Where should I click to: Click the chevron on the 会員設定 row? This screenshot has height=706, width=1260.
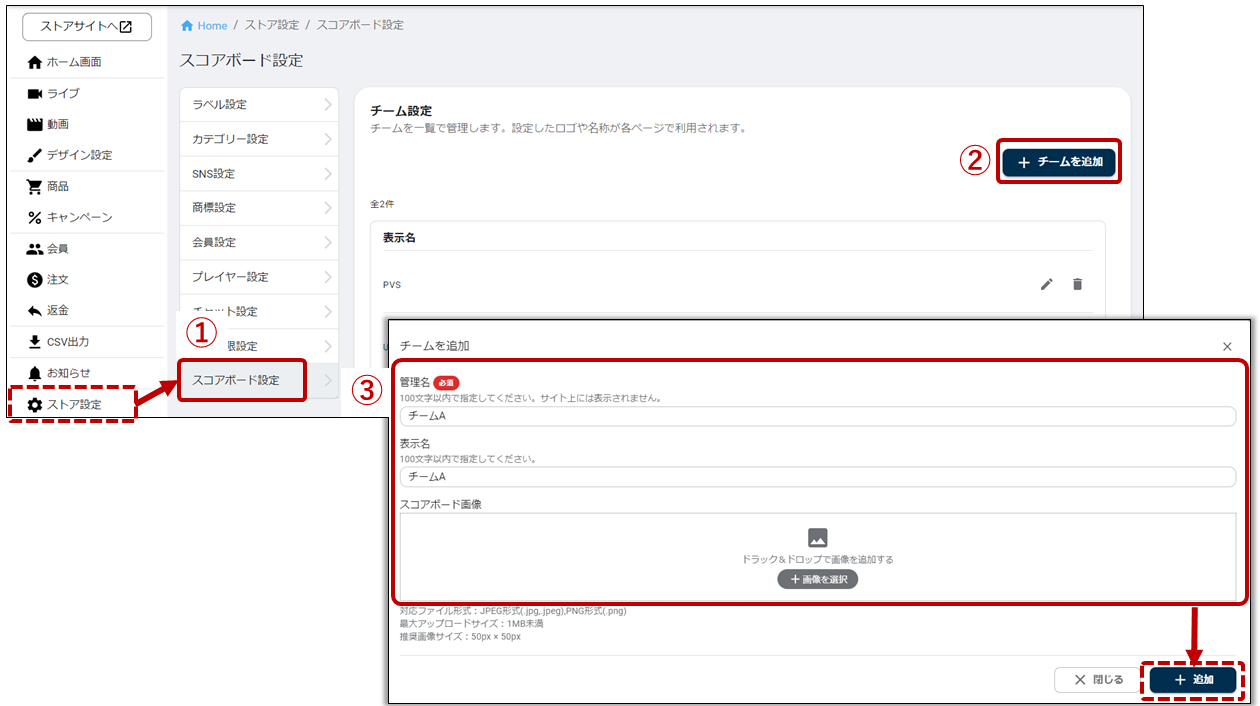point(328,242)
